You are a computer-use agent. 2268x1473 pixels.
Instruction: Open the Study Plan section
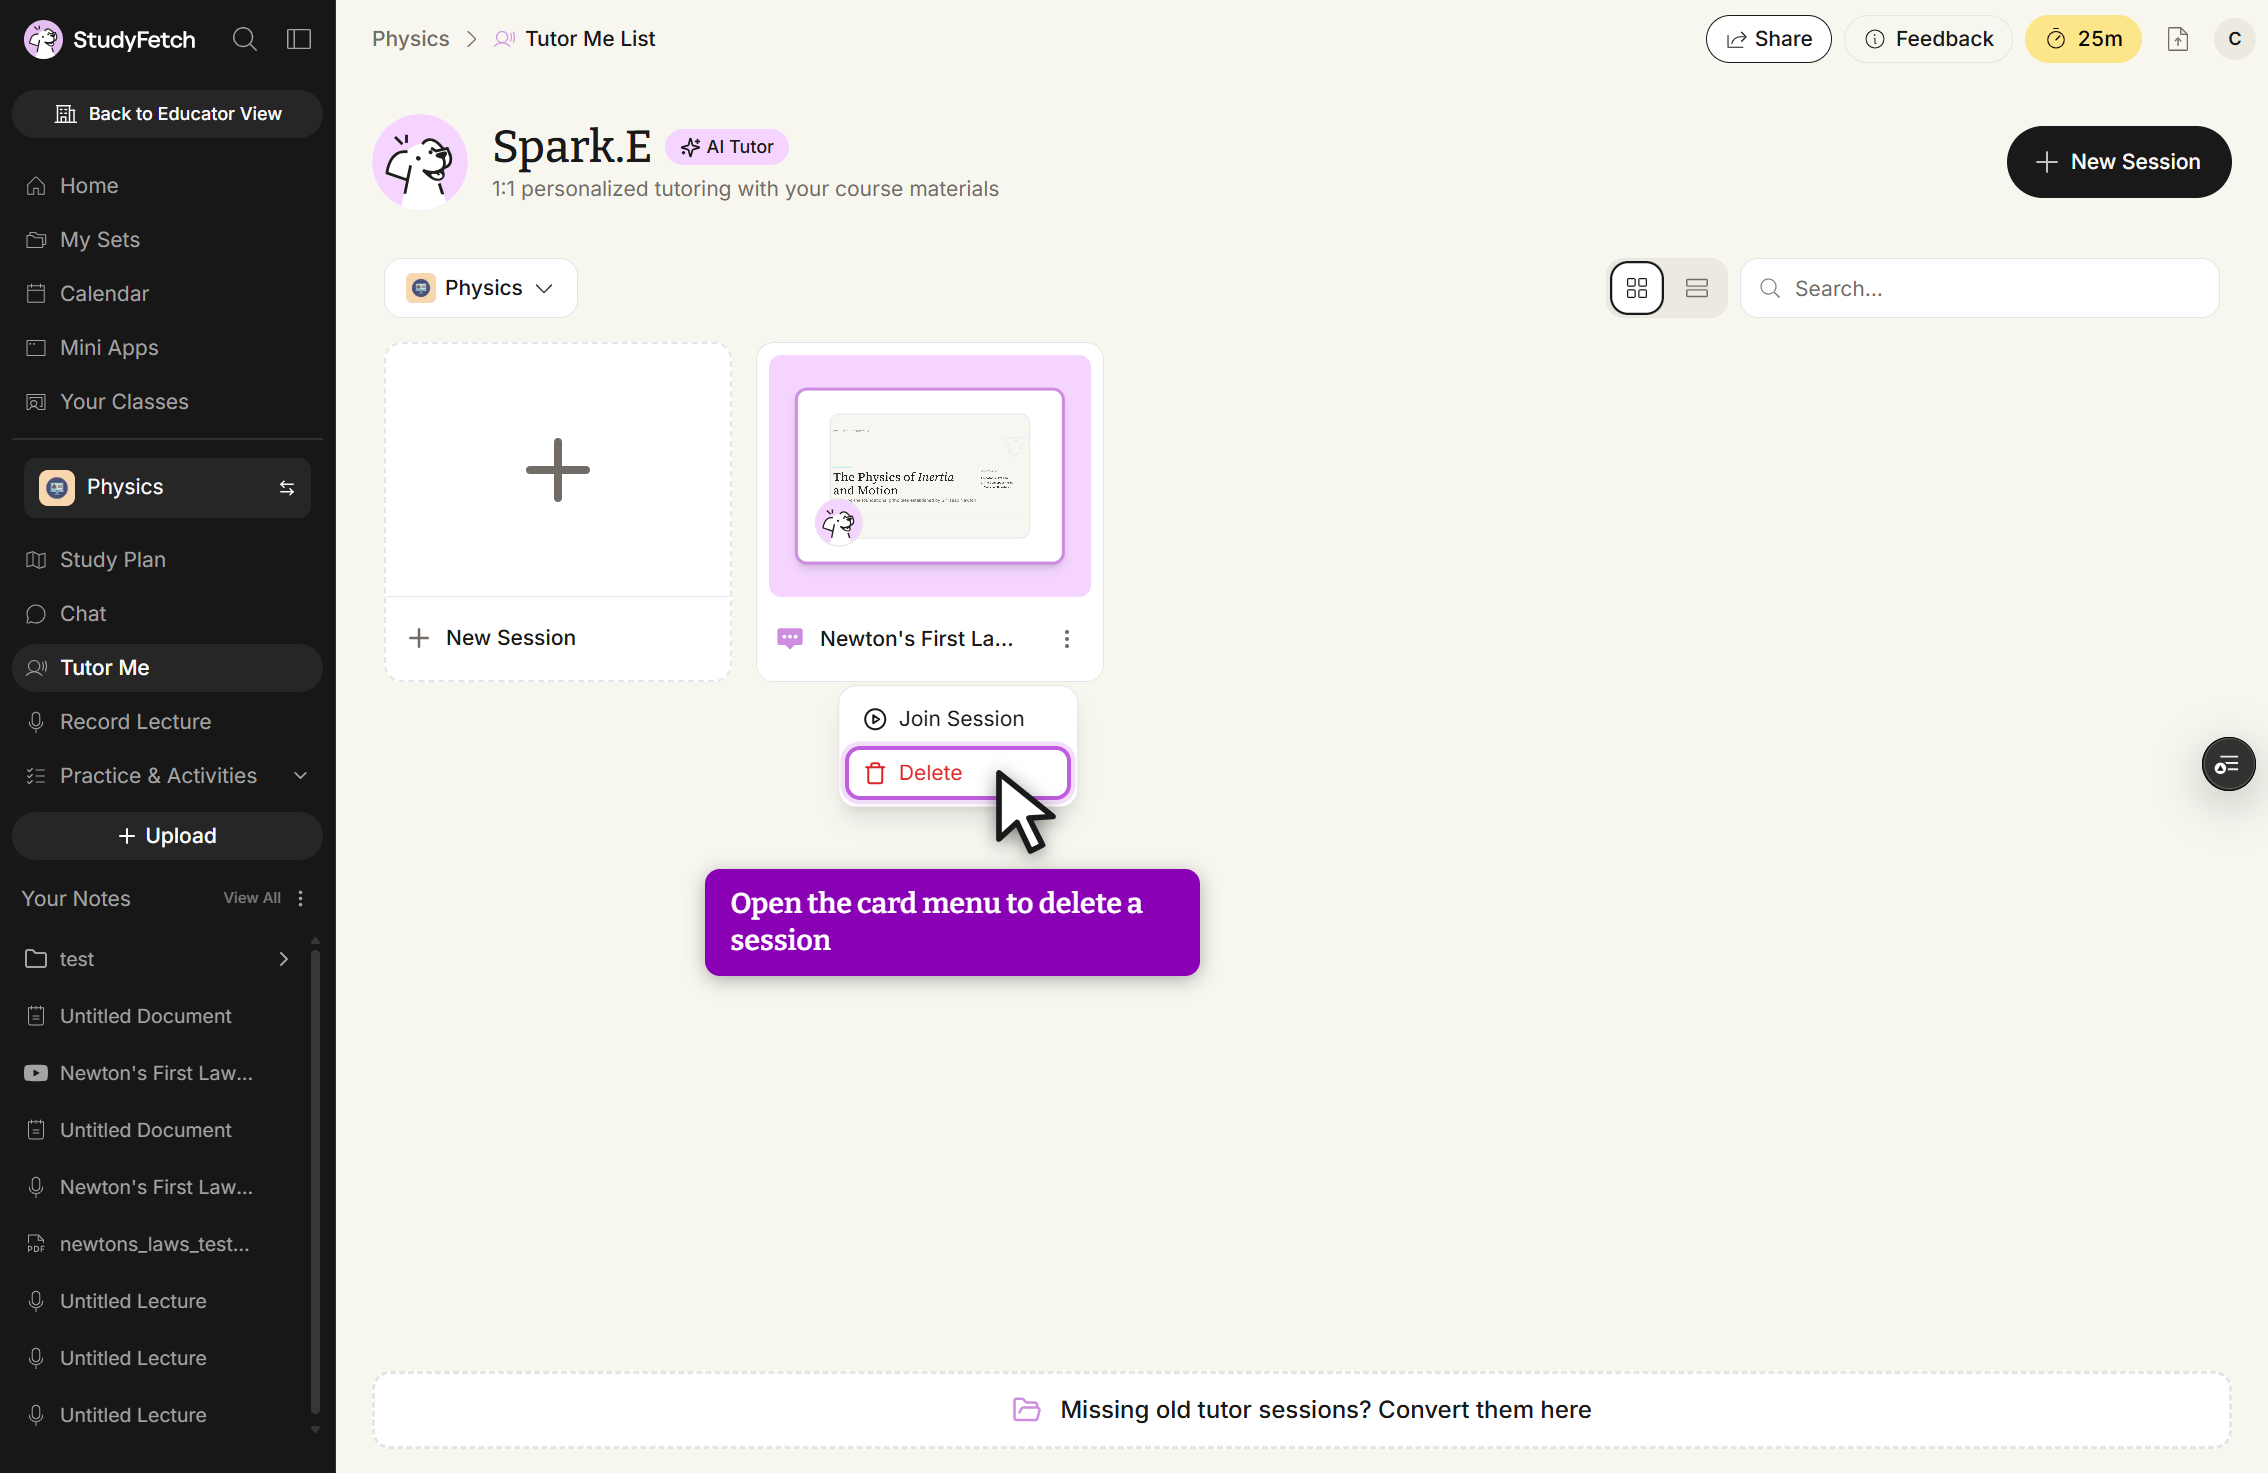coord(167,560)
